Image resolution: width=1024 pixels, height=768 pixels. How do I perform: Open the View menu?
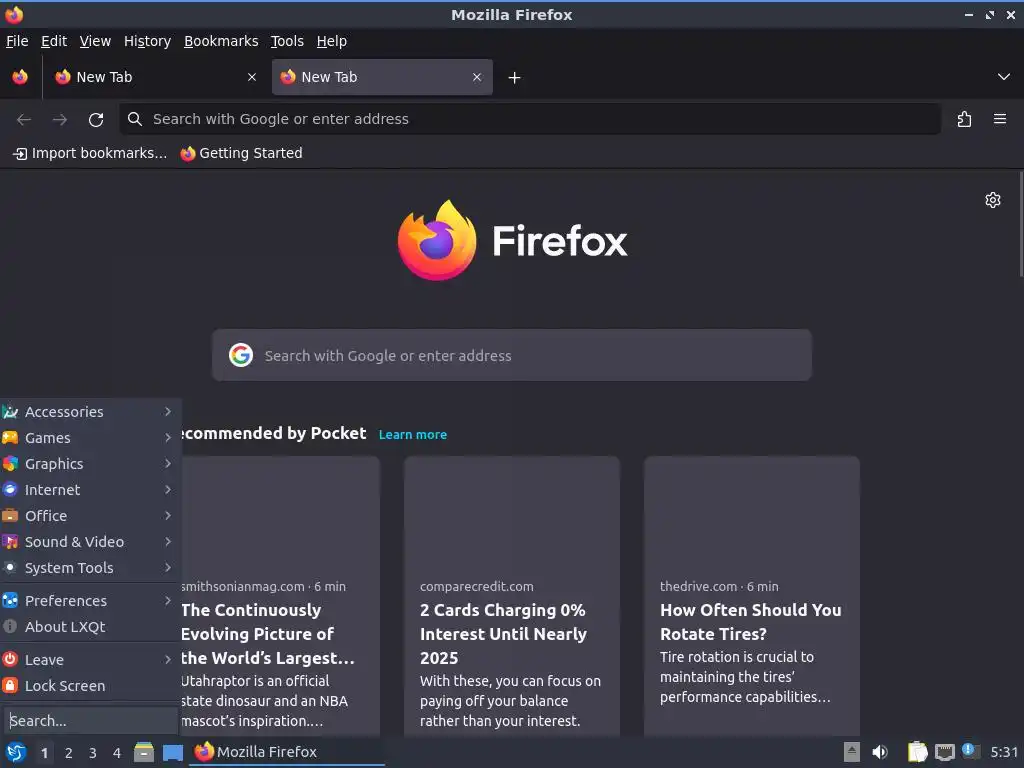pos(95,41)
